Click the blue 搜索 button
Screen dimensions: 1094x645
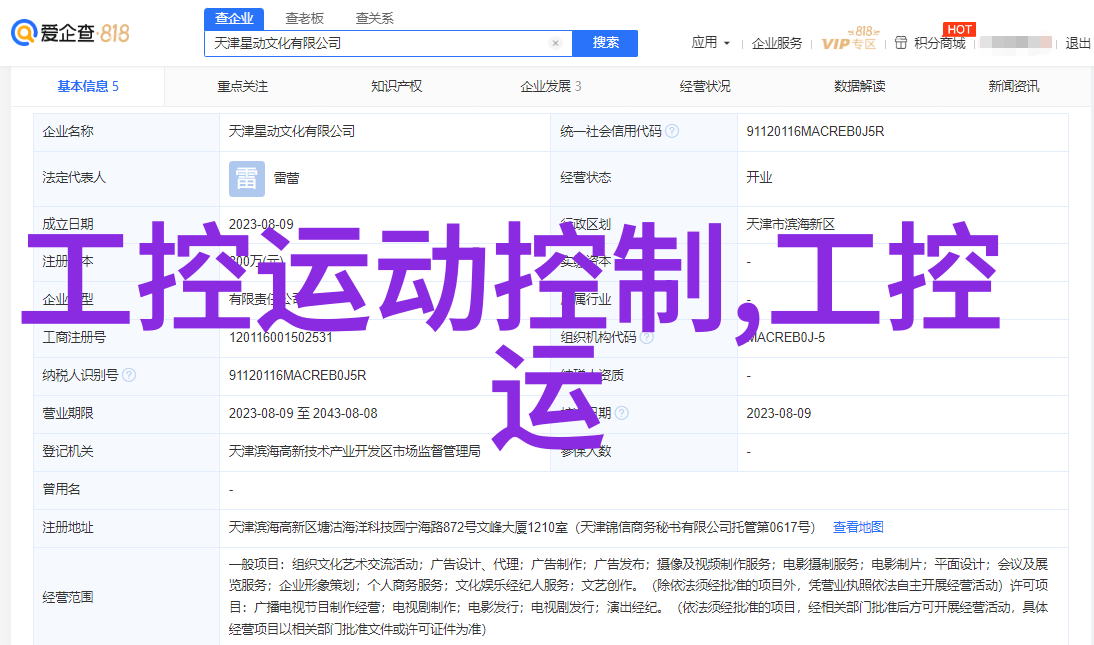605,43
